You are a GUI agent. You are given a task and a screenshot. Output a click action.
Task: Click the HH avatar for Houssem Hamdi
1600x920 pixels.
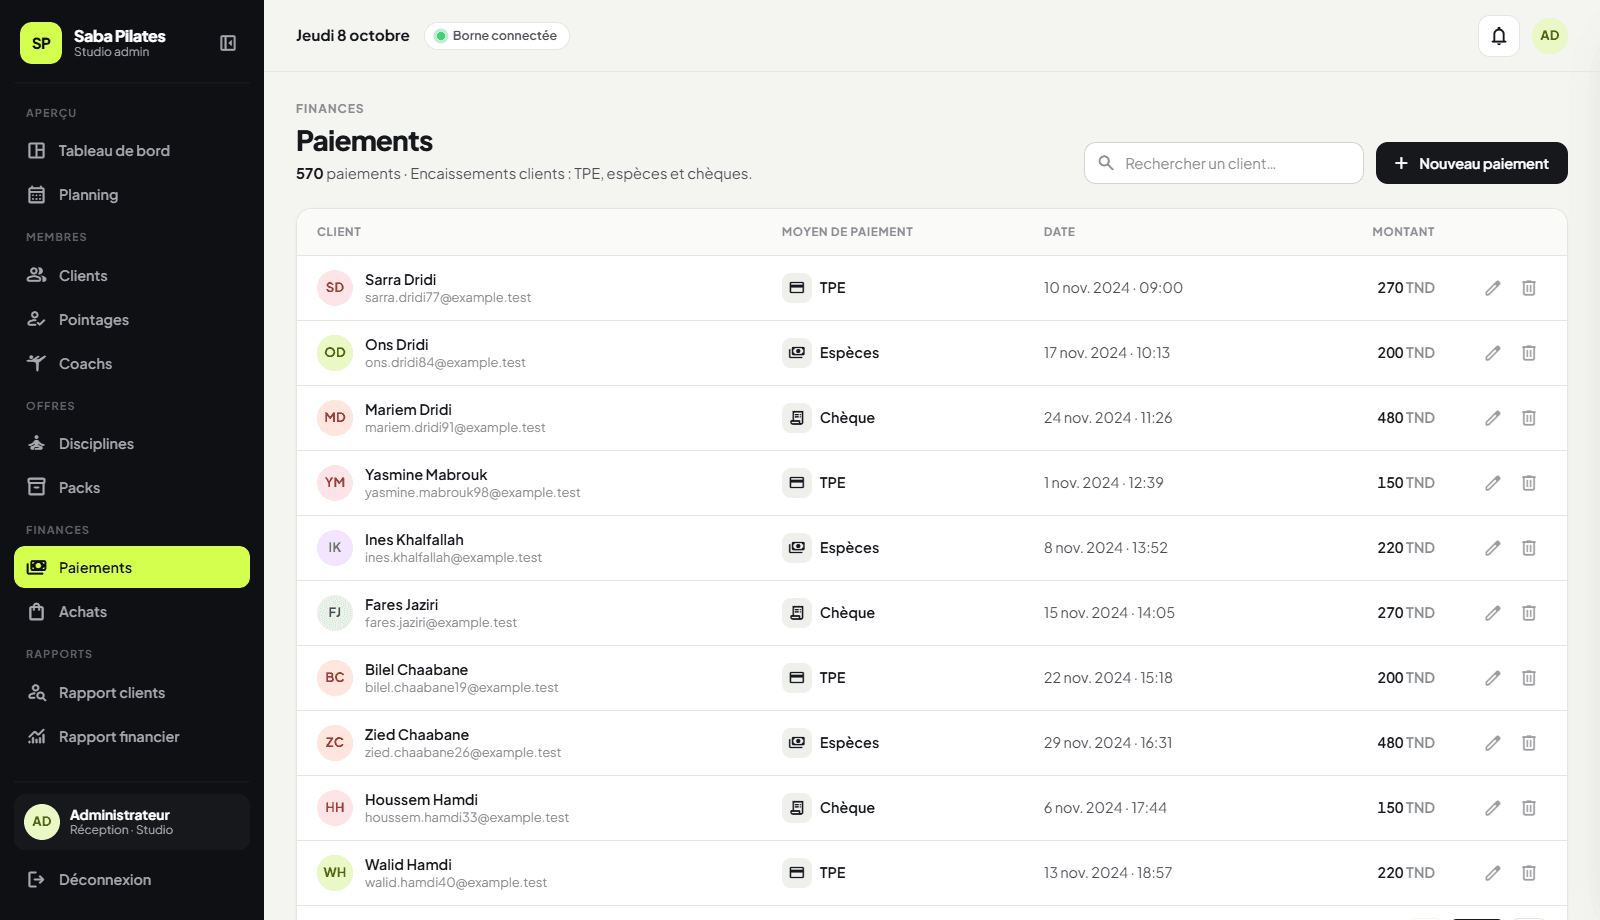coord(335,808)
